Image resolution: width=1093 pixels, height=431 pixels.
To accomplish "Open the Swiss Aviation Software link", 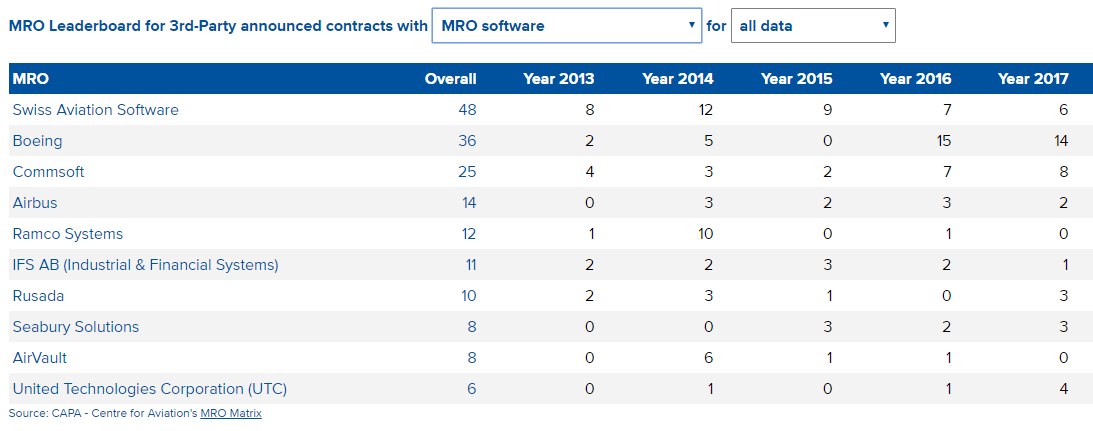I will [95, 109].
